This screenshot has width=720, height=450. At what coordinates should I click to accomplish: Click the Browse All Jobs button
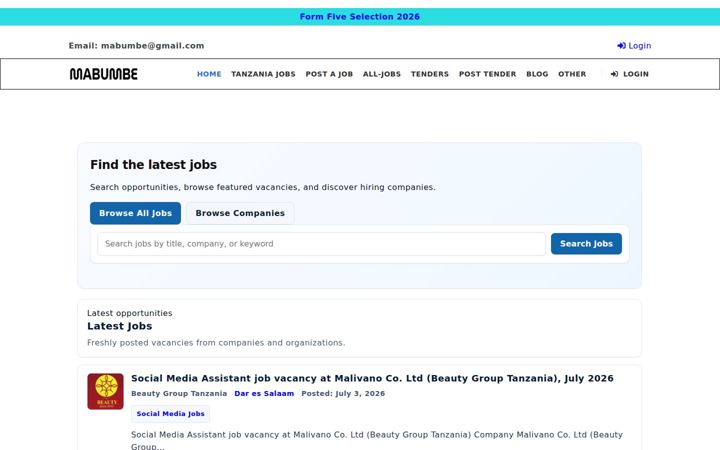click(135, 213)
